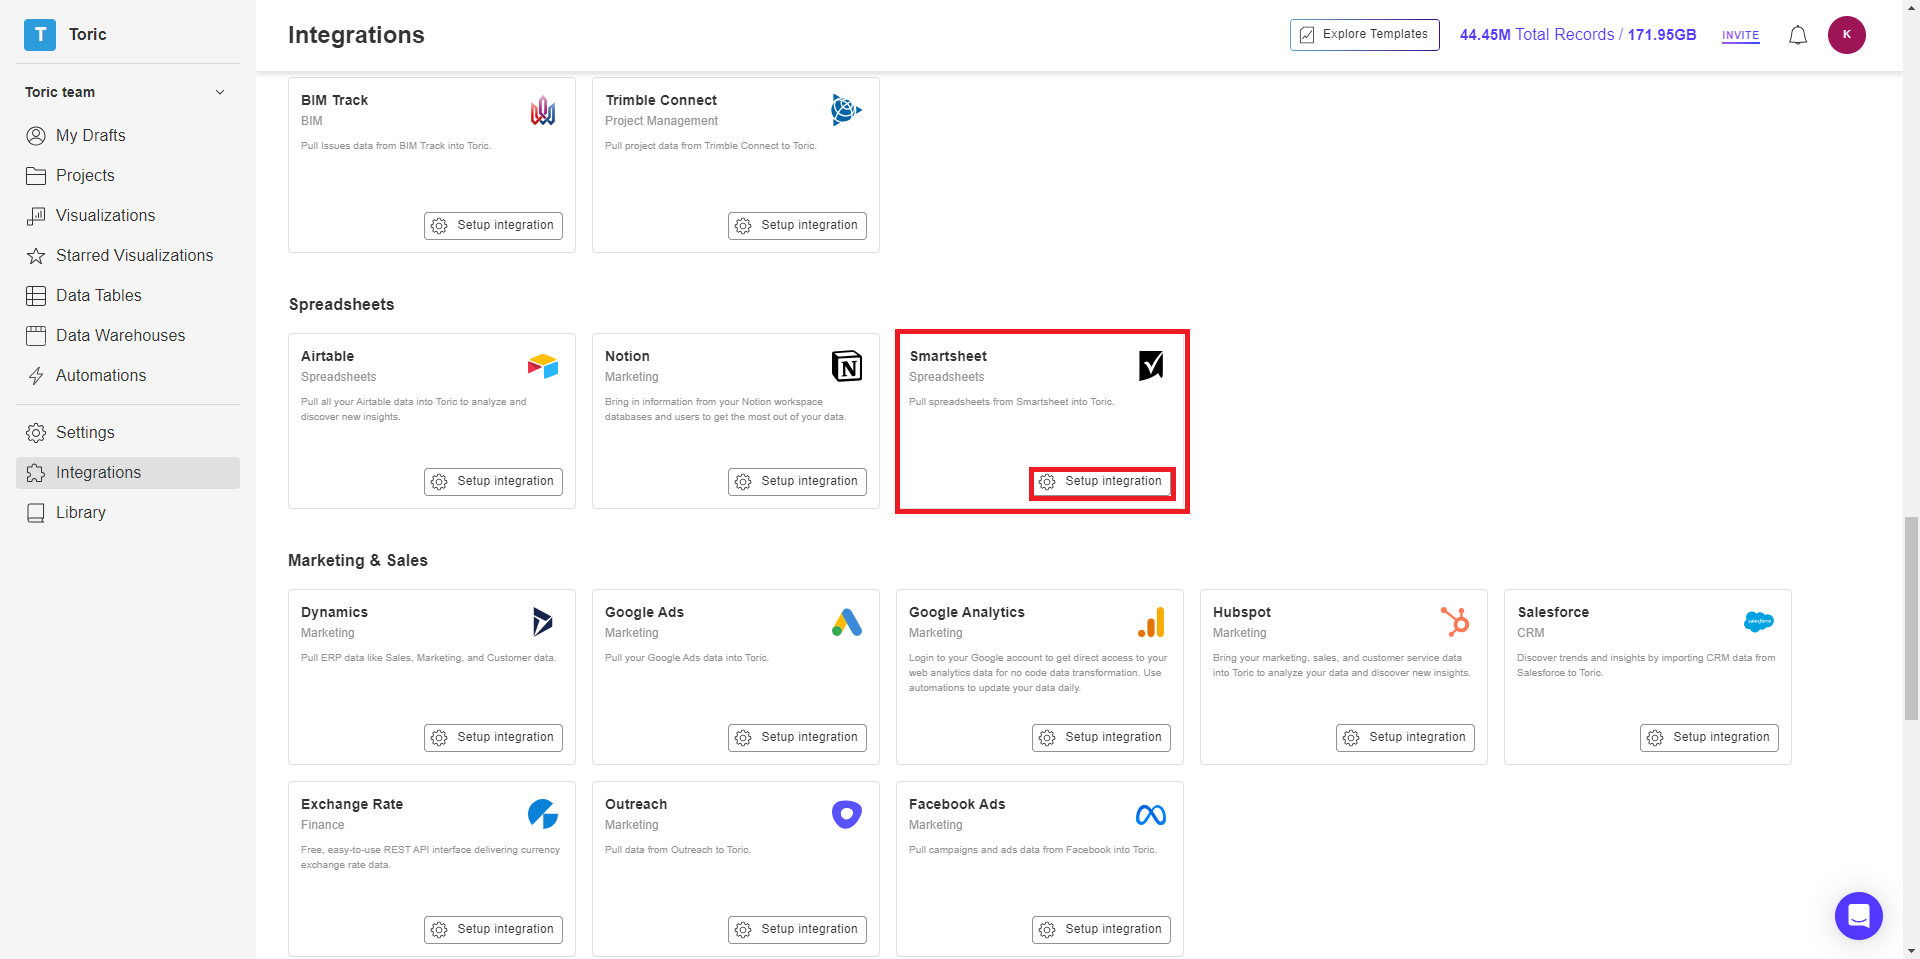The image size is (1920, 959).
Task: Click the Explore Templates button
Action: 1364,35
